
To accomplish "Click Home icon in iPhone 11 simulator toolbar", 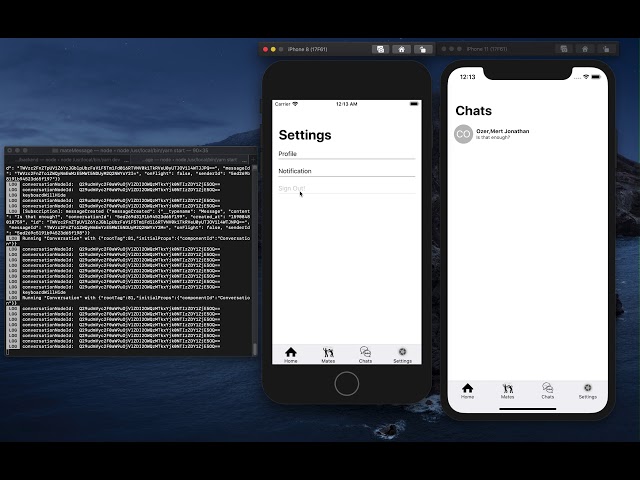I will [584, 49].
